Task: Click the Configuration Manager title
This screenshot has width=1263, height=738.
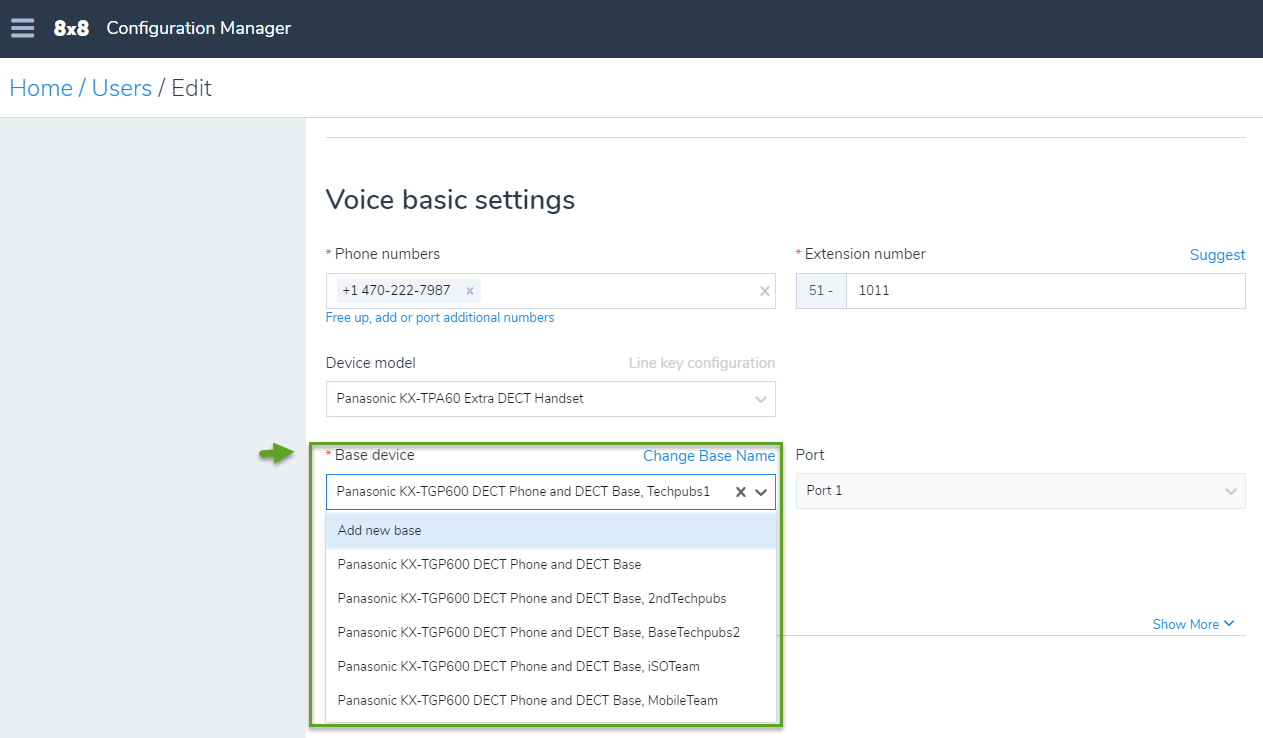Action: tap(198, 28)
